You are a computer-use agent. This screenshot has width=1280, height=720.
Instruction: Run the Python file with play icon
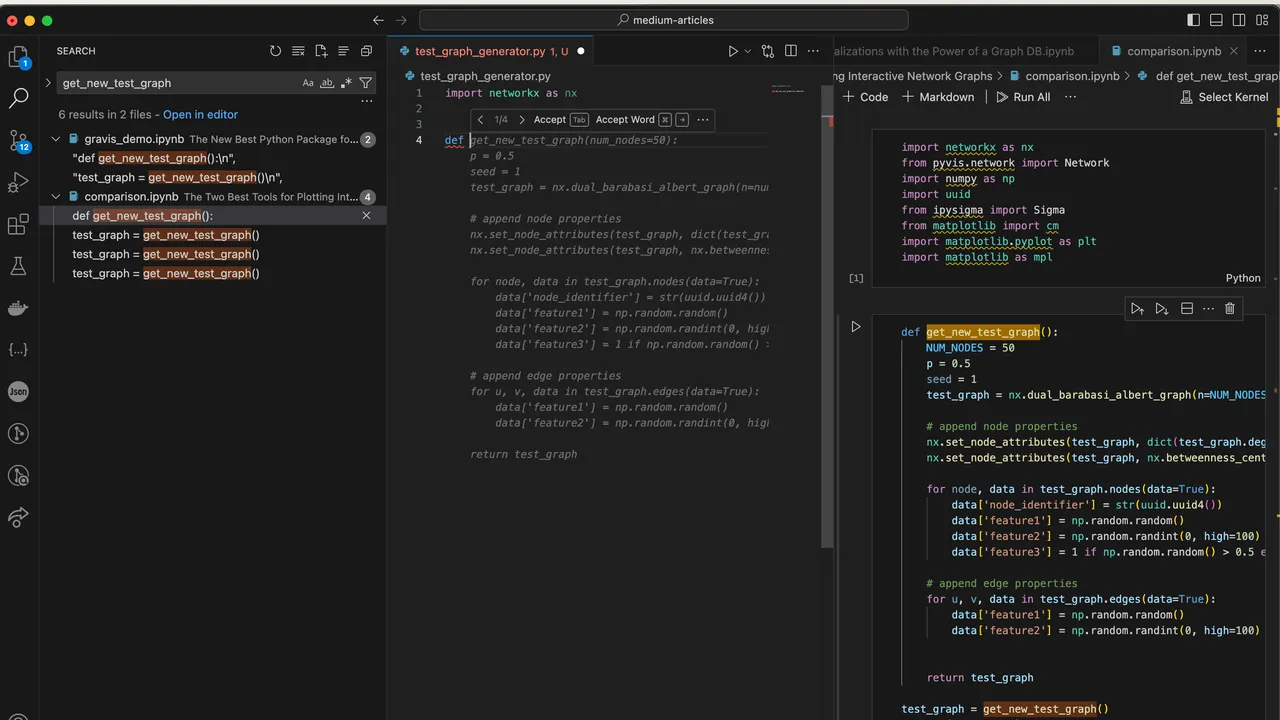tap(733, 51)
